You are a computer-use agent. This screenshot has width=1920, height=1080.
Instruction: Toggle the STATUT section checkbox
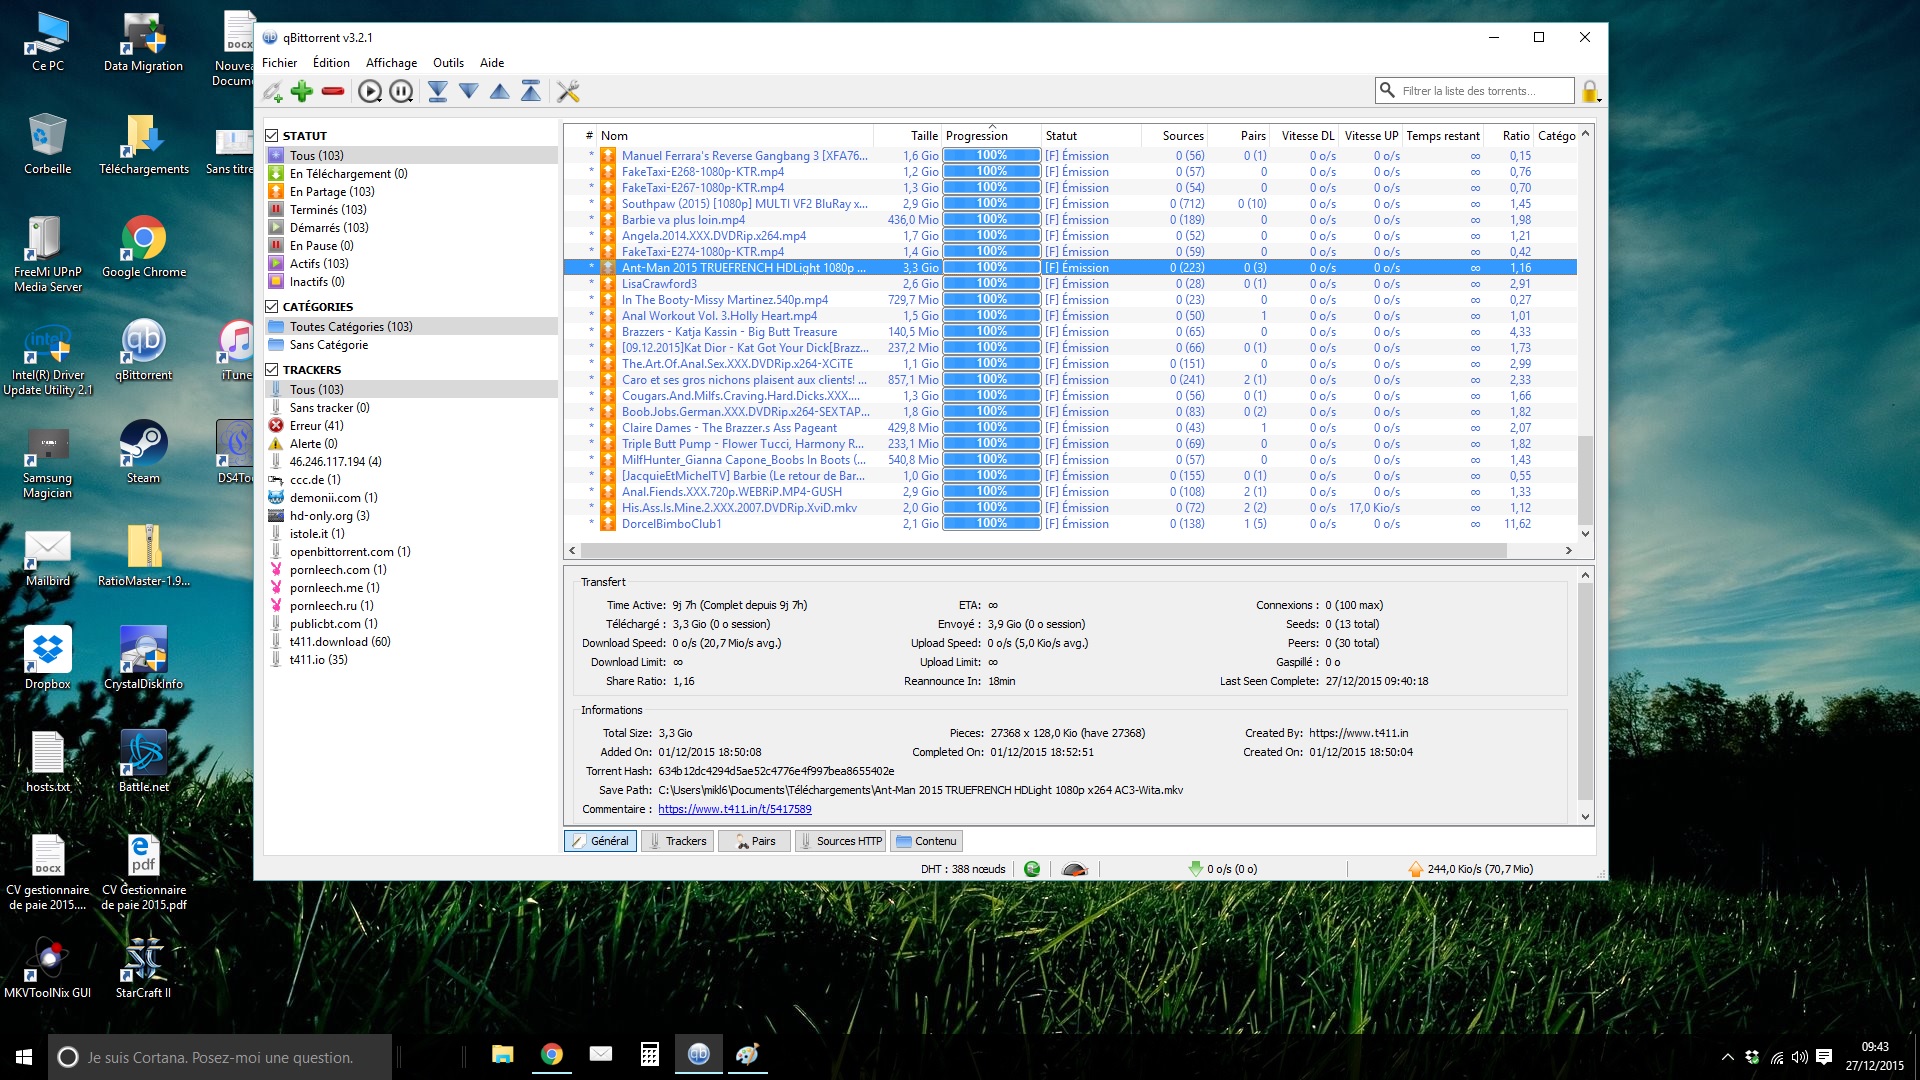pos(271,135)
